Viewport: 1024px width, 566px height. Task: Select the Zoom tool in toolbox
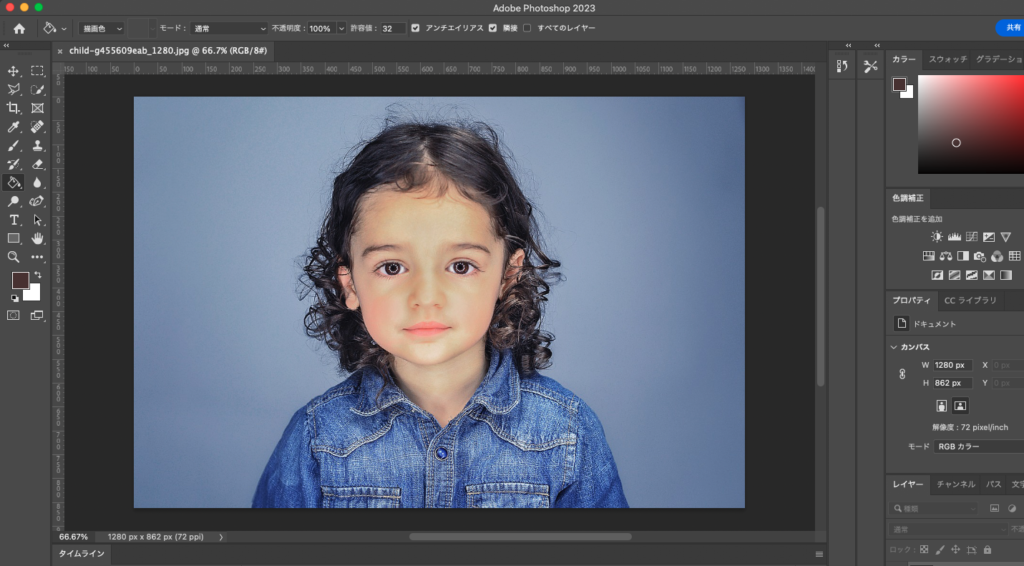(x=13, y=257)
